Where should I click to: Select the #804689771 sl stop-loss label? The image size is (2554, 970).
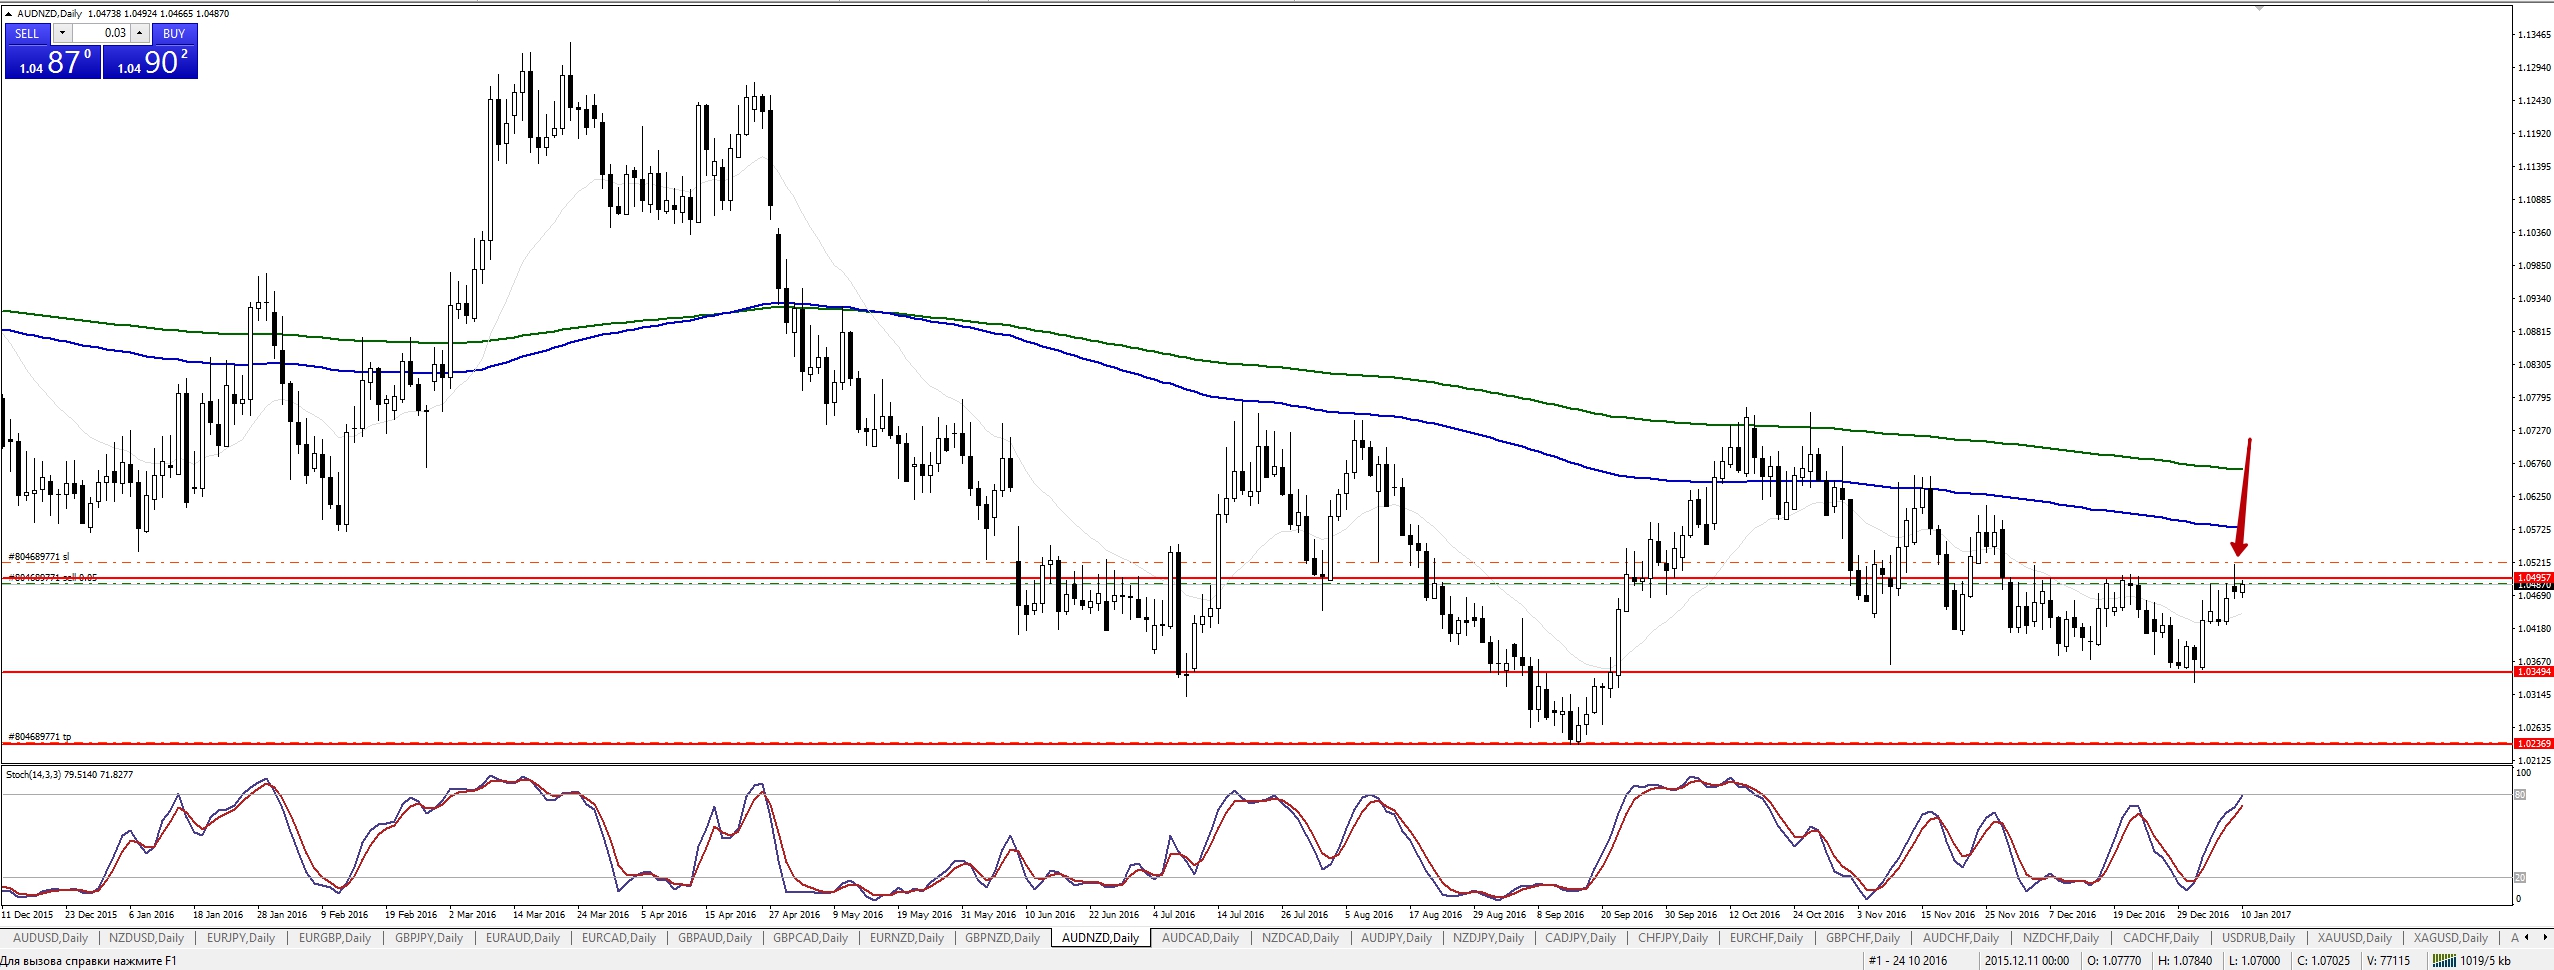point(39,557)
